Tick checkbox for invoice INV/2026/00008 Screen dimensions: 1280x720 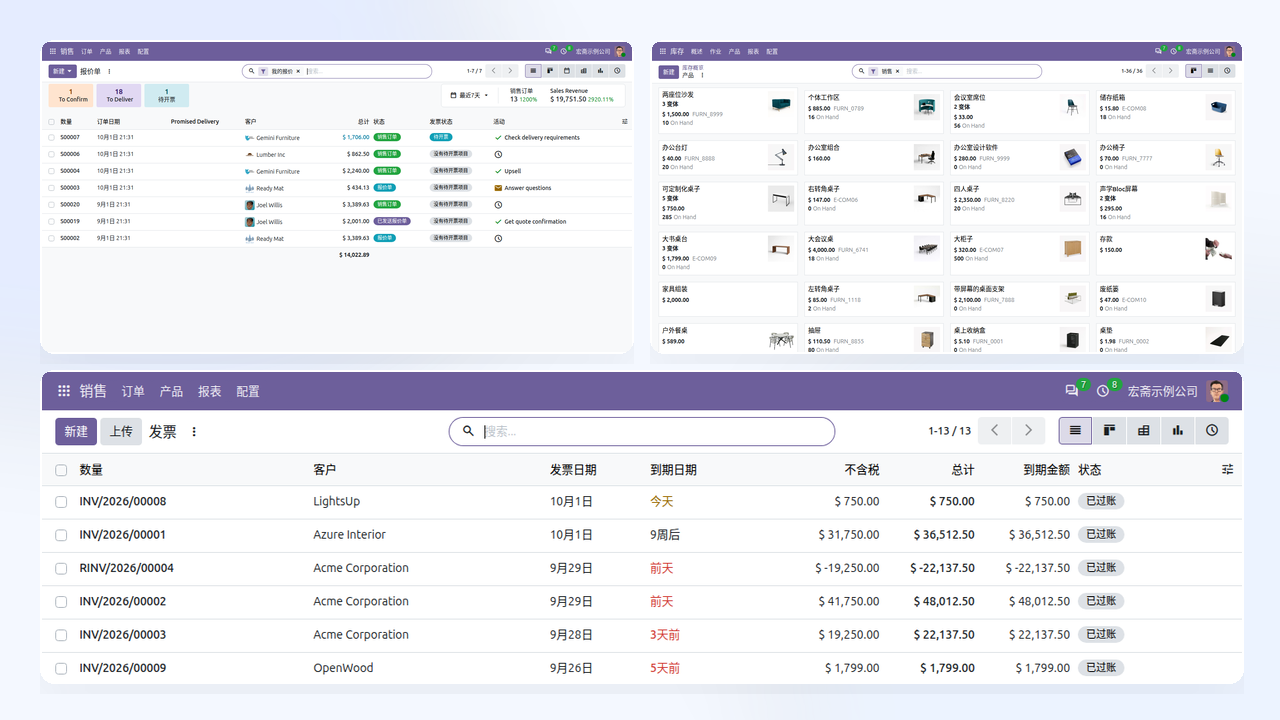tap(61, 501)
